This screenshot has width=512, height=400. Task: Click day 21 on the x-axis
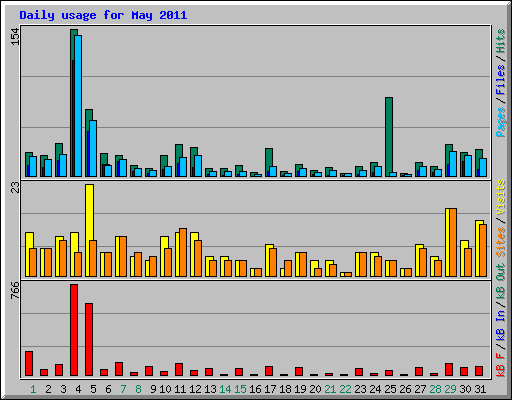click(330, 389)
